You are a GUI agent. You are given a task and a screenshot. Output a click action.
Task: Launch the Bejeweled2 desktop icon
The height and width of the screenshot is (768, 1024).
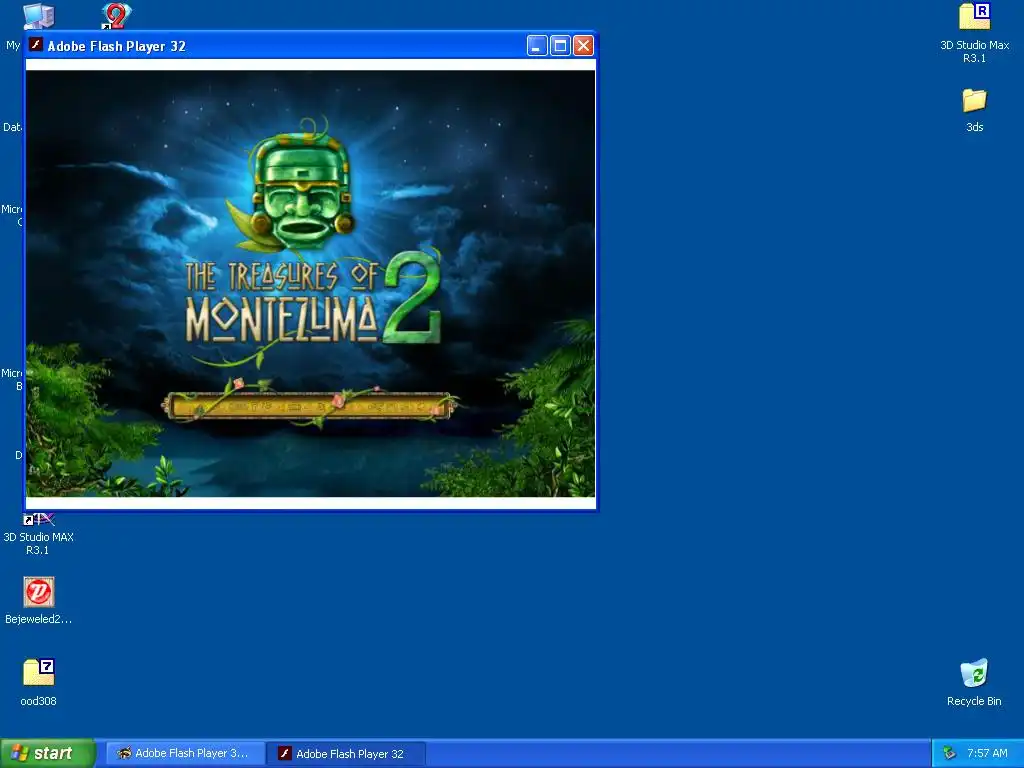[39, 592]
